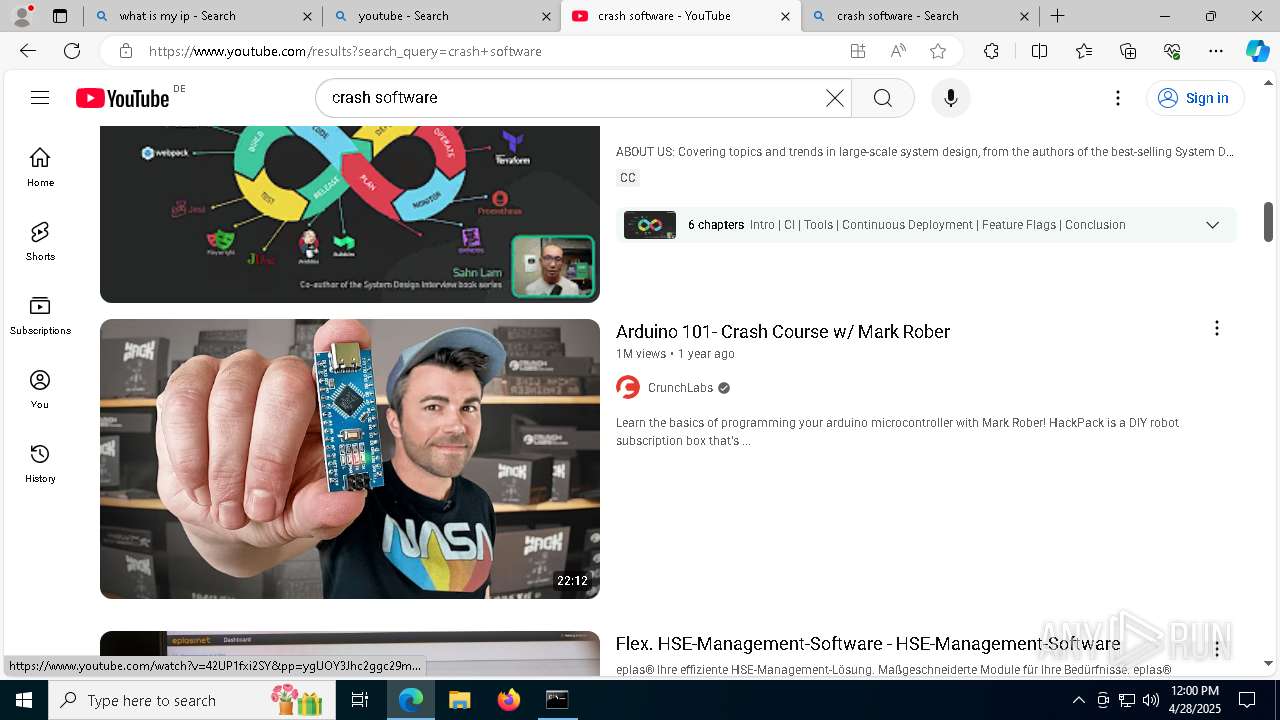The width and height of the screenshot is (1280, 720).
Task: Sign in to YouTube
Action: pyautogui.click(x=1194, y=98)
